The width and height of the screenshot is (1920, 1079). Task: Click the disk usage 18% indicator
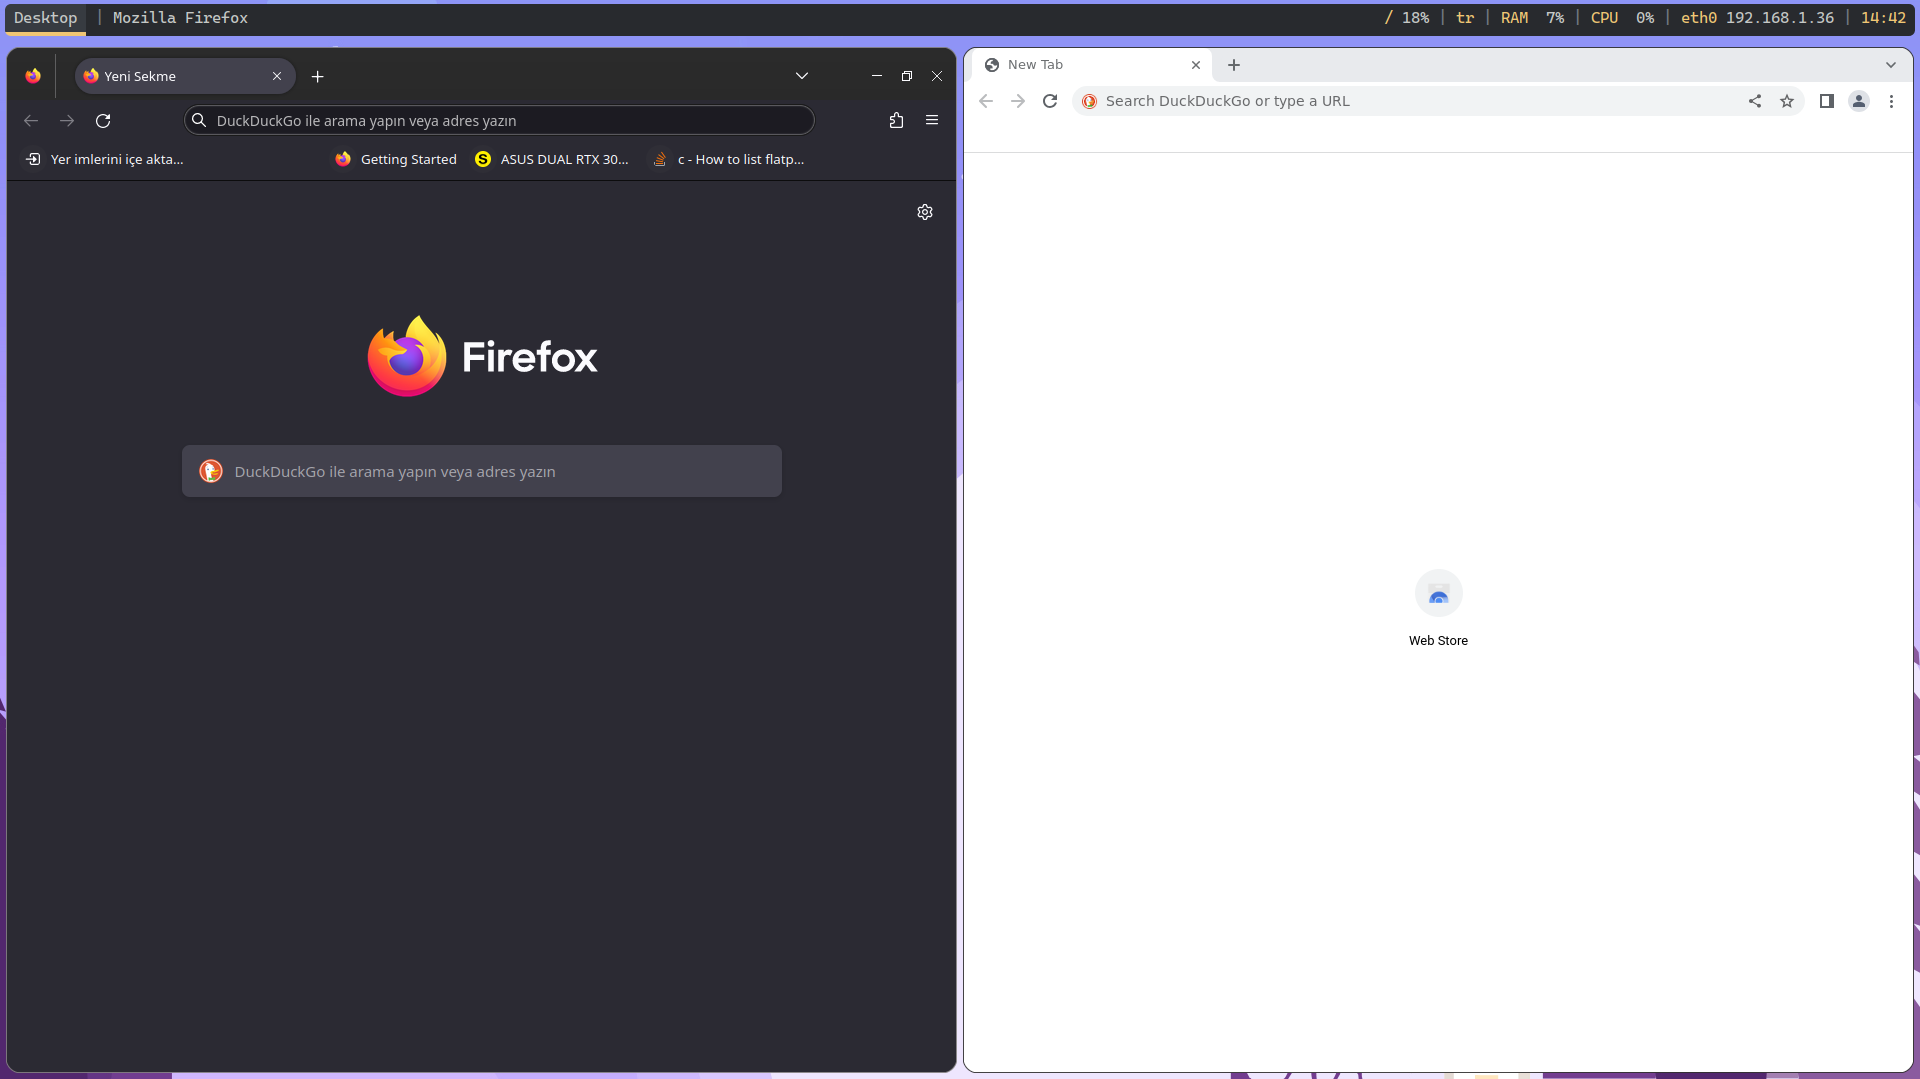tap(1407, 18)
